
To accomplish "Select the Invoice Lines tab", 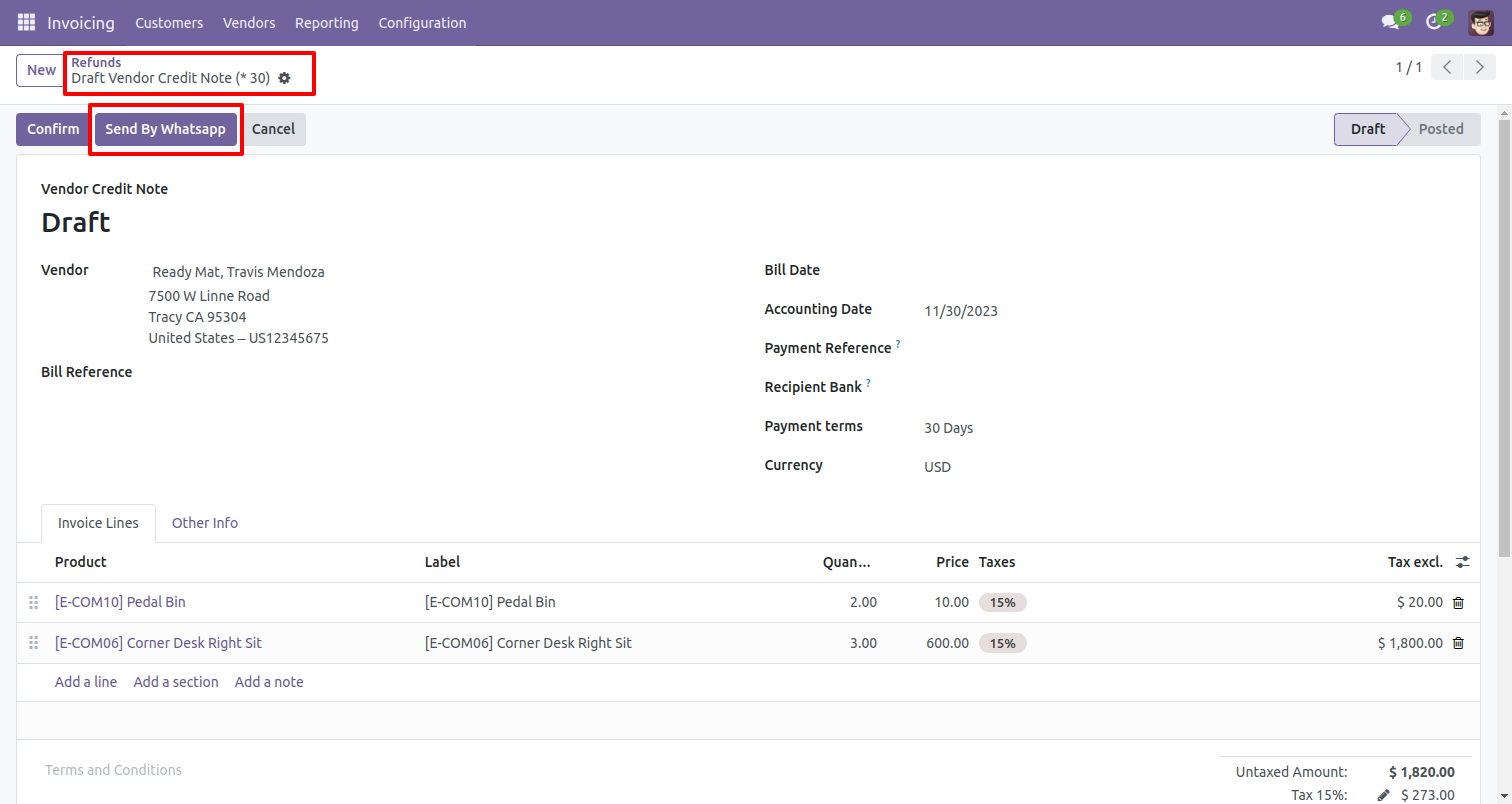I will (98, 523).
